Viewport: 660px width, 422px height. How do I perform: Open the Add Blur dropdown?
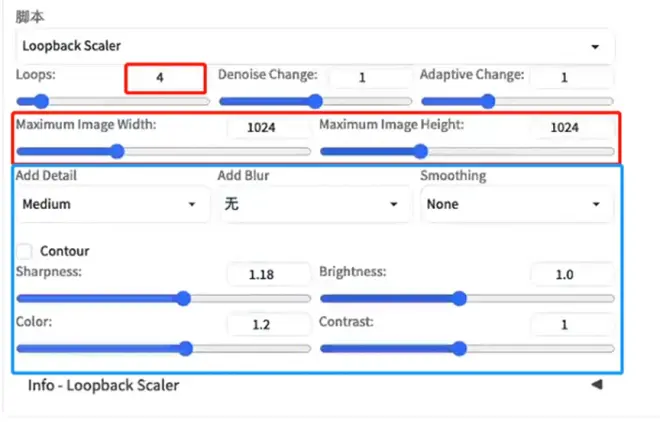[315, 204]
